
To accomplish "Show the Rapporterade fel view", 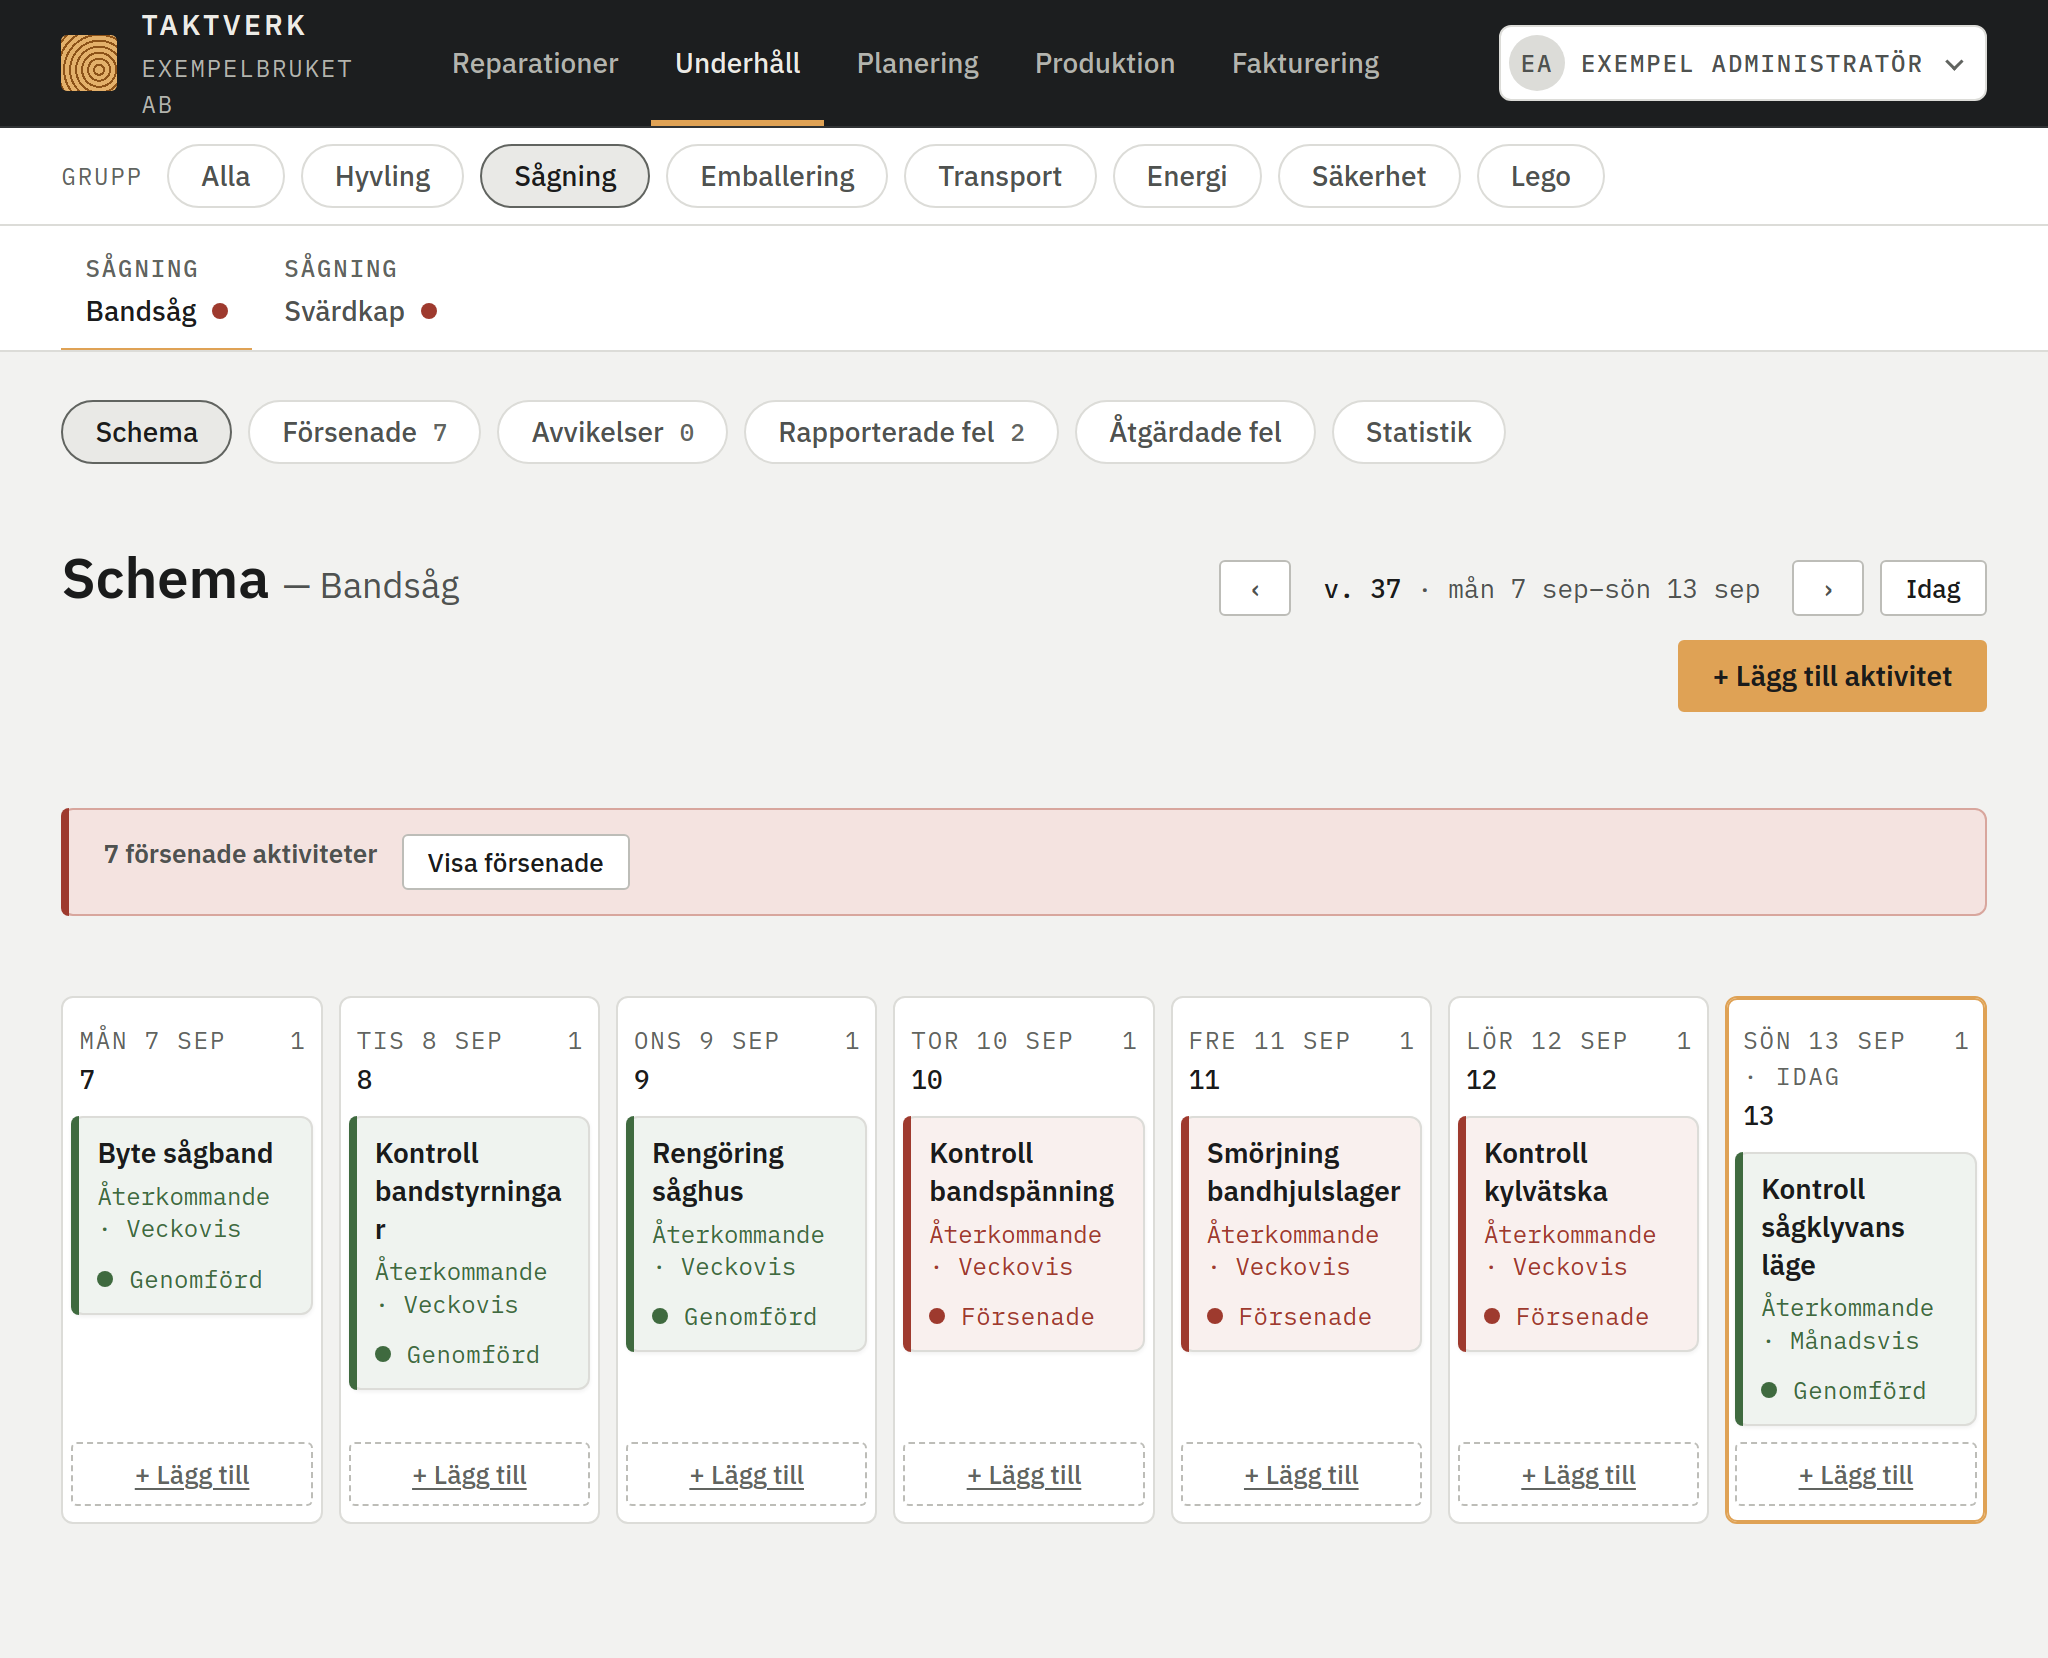I will point(901,432).
